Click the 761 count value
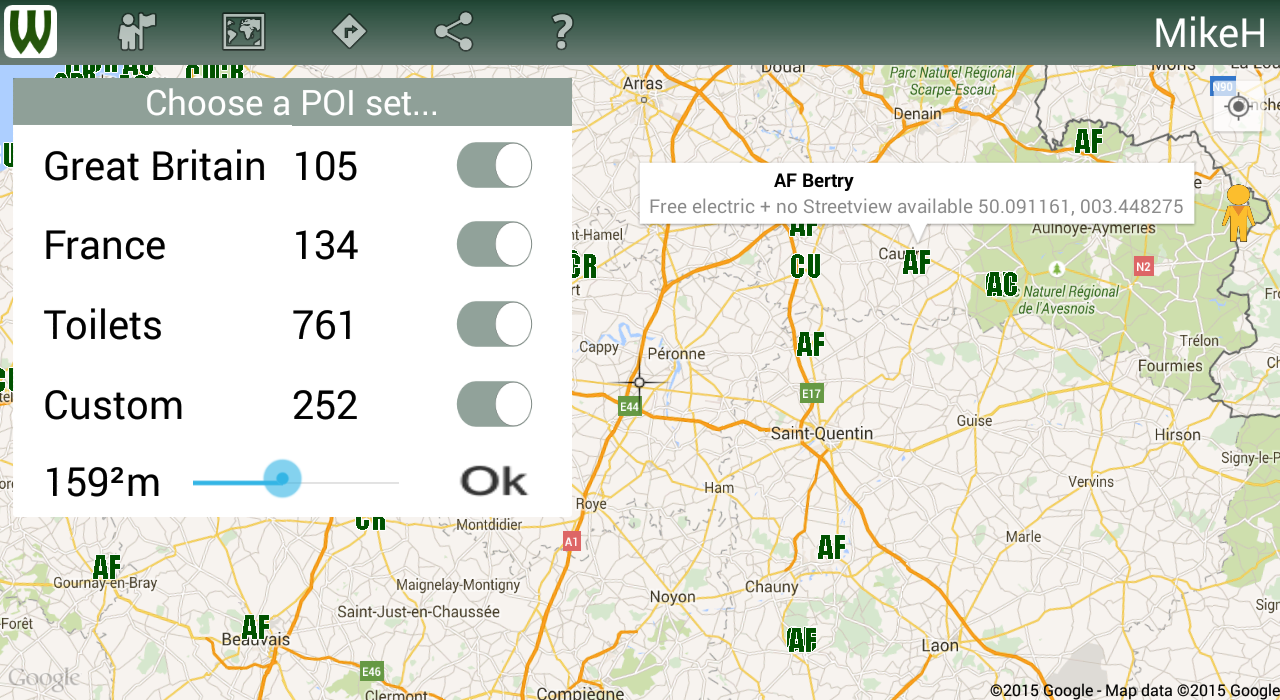1280x700 pixels. pyautogui.click(x=324, y=326)
